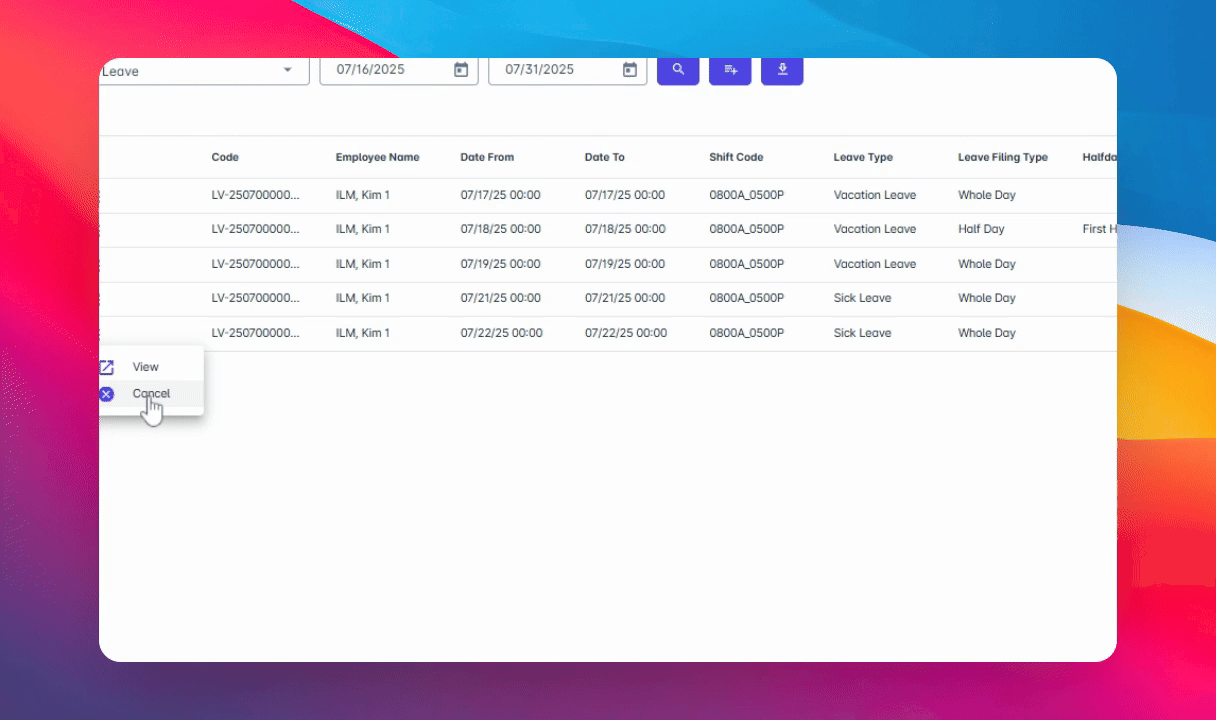Sort by the Code column header

(225, 157)
